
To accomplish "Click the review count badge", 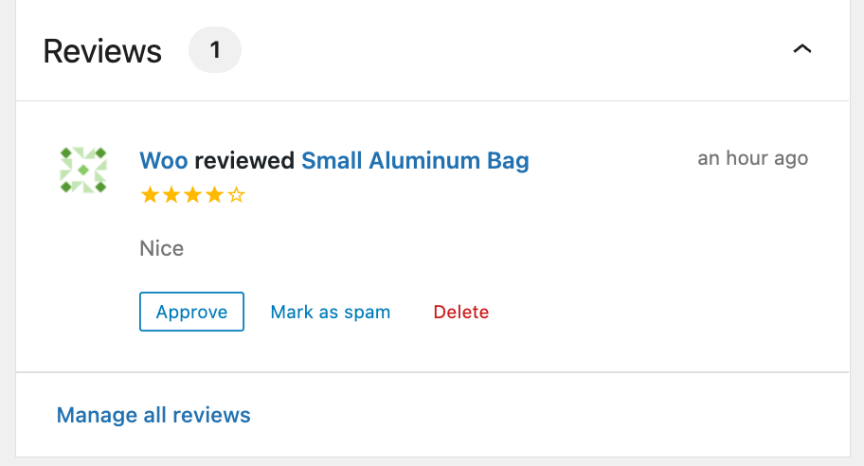I will click(214, 50).
